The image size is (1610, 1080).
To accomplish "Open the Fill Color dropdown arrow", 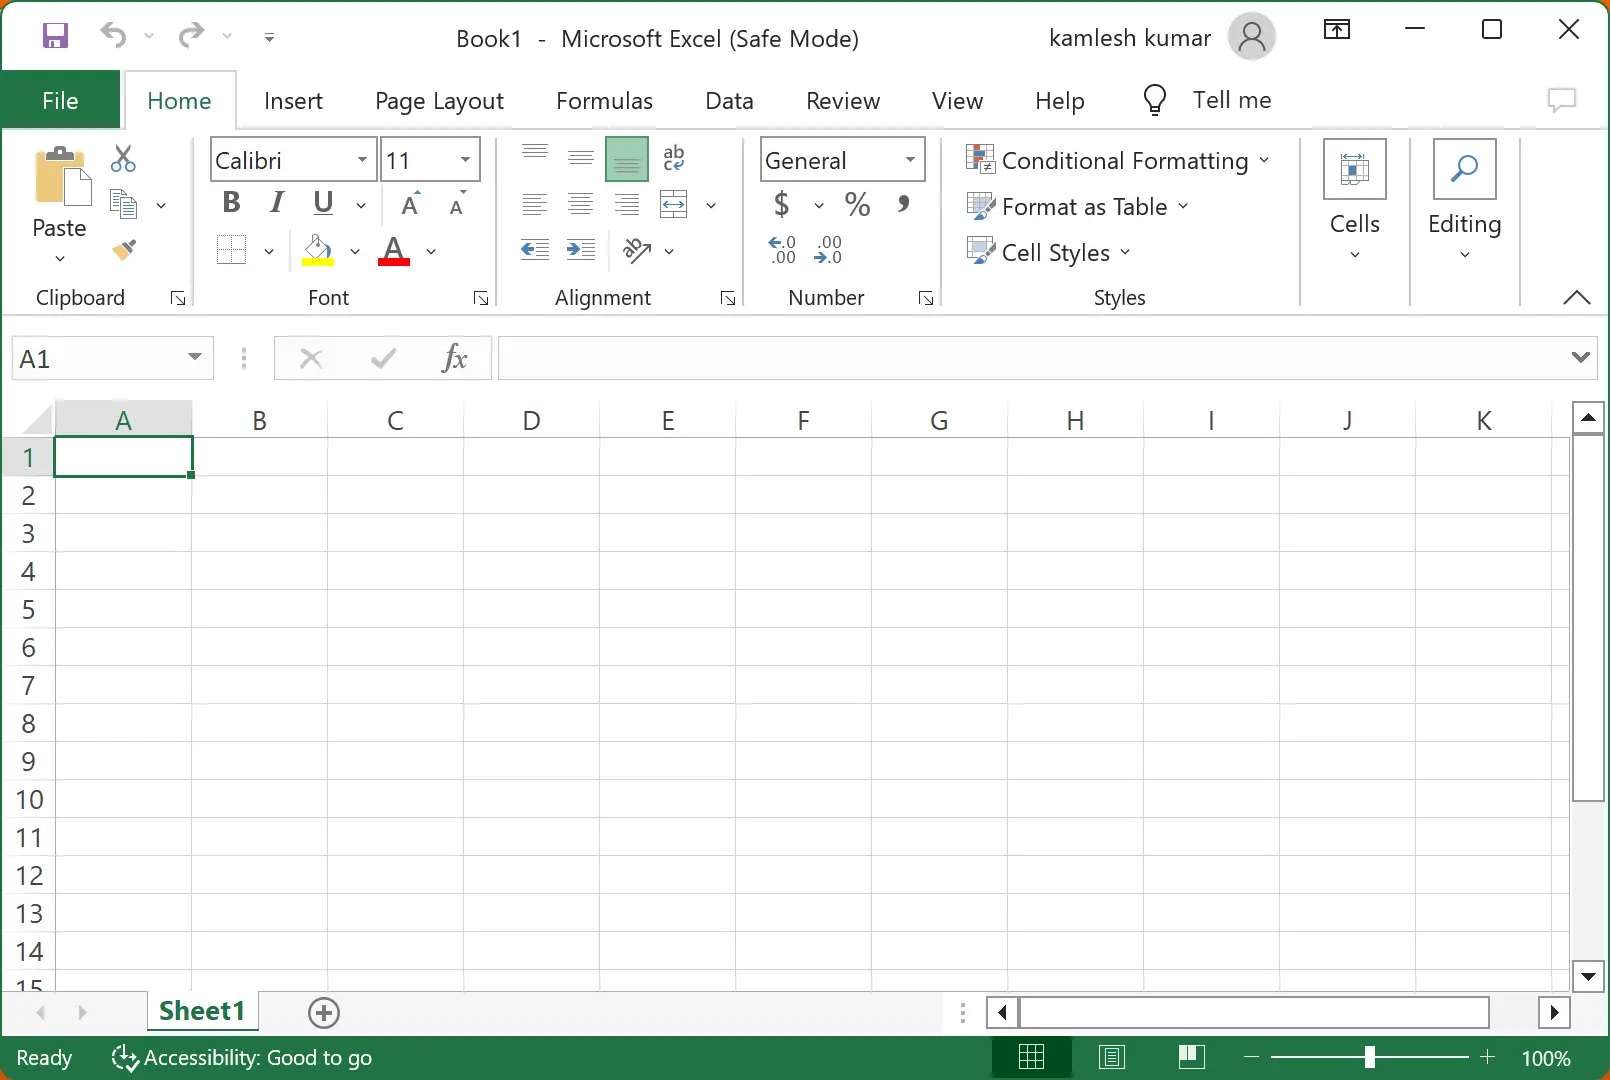I will [356, 251].
